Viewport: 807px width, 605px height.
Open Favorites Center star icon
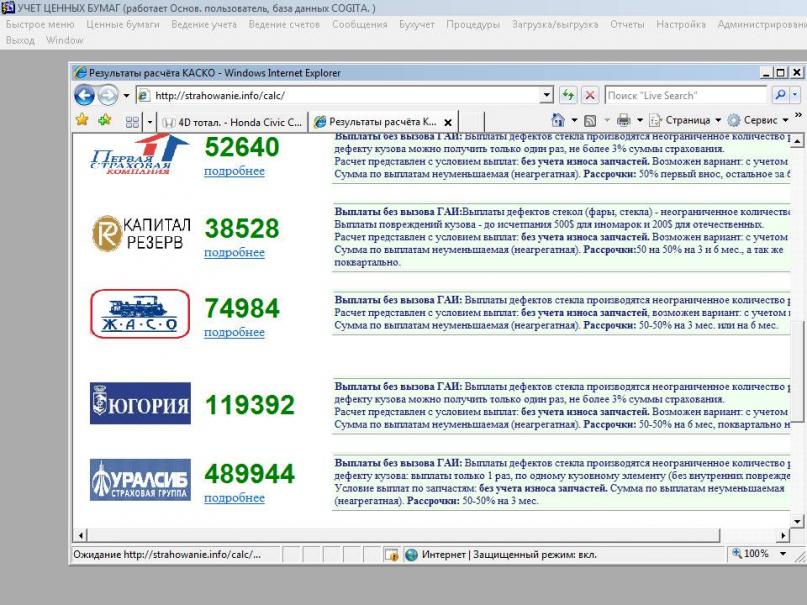pos(82,120)
